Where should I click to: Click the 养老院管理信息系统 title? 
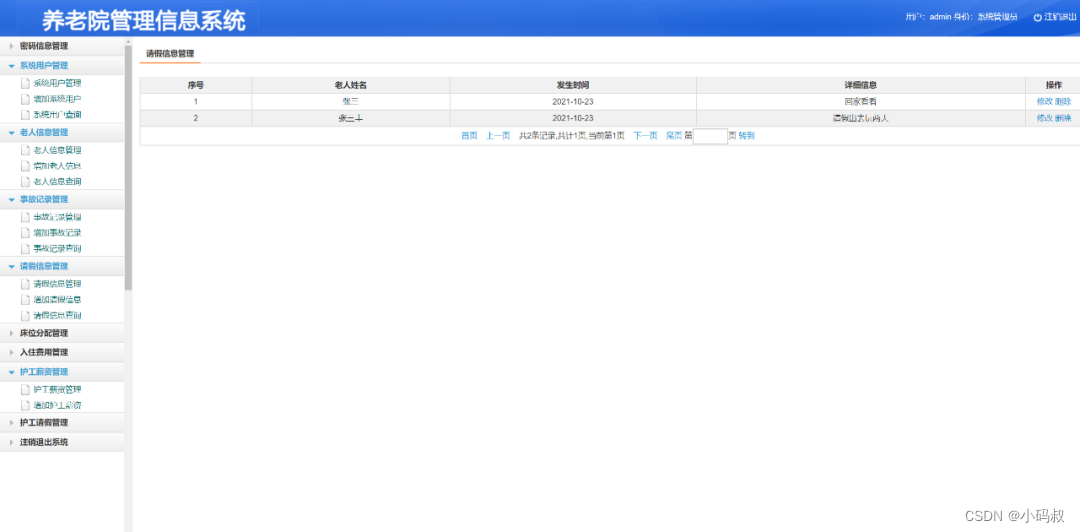point(143,21)
